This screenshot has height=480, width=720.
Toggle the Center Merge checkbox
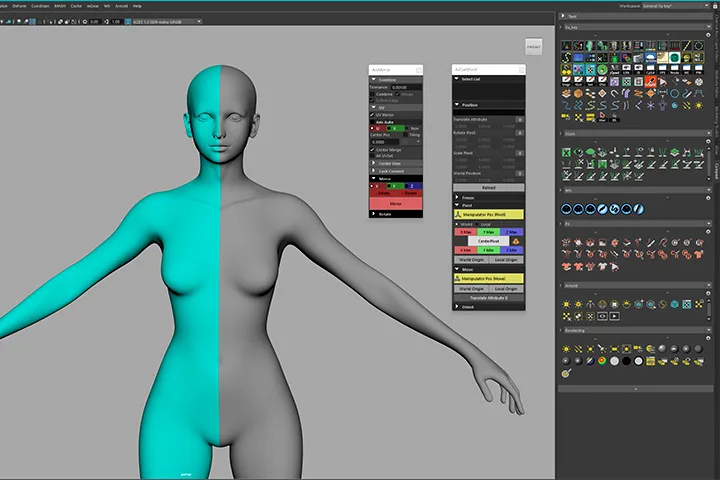(372, 150)
